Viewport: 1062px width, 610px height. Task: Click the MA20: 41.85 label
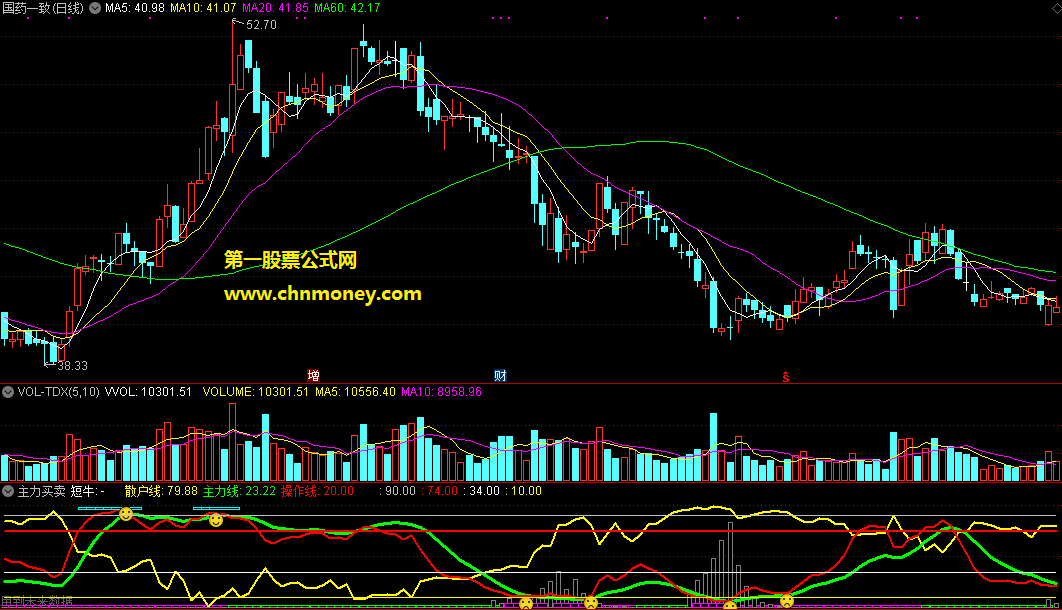click(275, 8)
